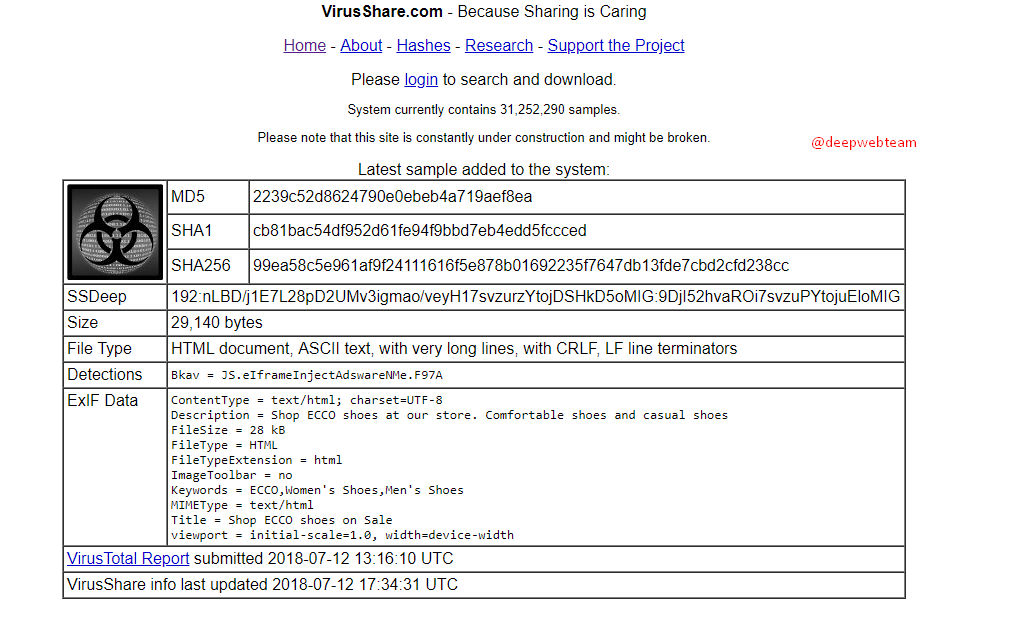The width and height of the screenshot is (1016, 642).
Task: Click the Bkav detection result text
Action: [x=306, y=375]
